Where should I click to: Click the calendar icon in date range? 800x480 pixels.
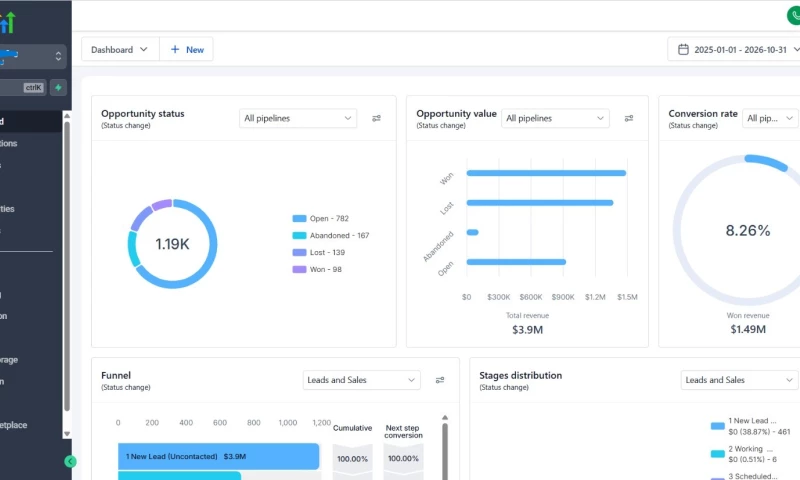[x=683, y=49]
